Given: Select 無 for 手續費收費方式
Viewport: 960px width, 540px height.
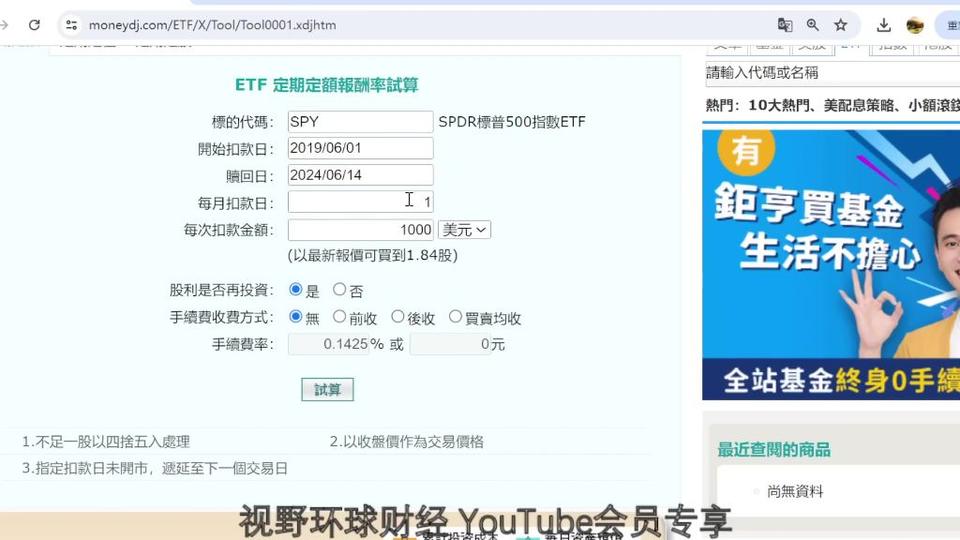Looking at the screenshot, I should [x=296, y=317].
